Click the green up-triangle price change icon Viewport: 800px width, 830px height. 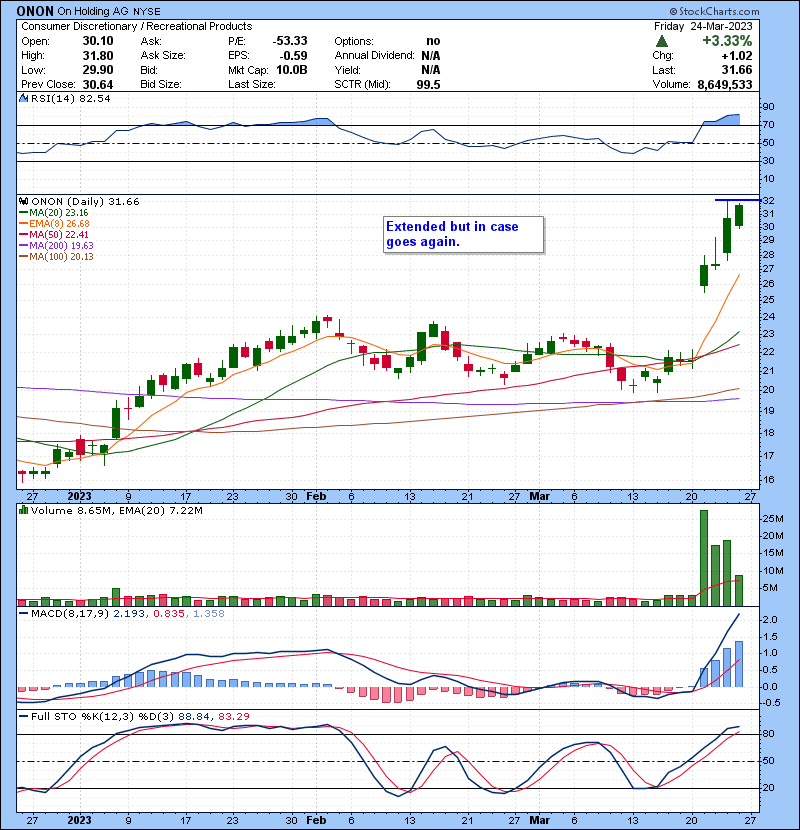661,41
